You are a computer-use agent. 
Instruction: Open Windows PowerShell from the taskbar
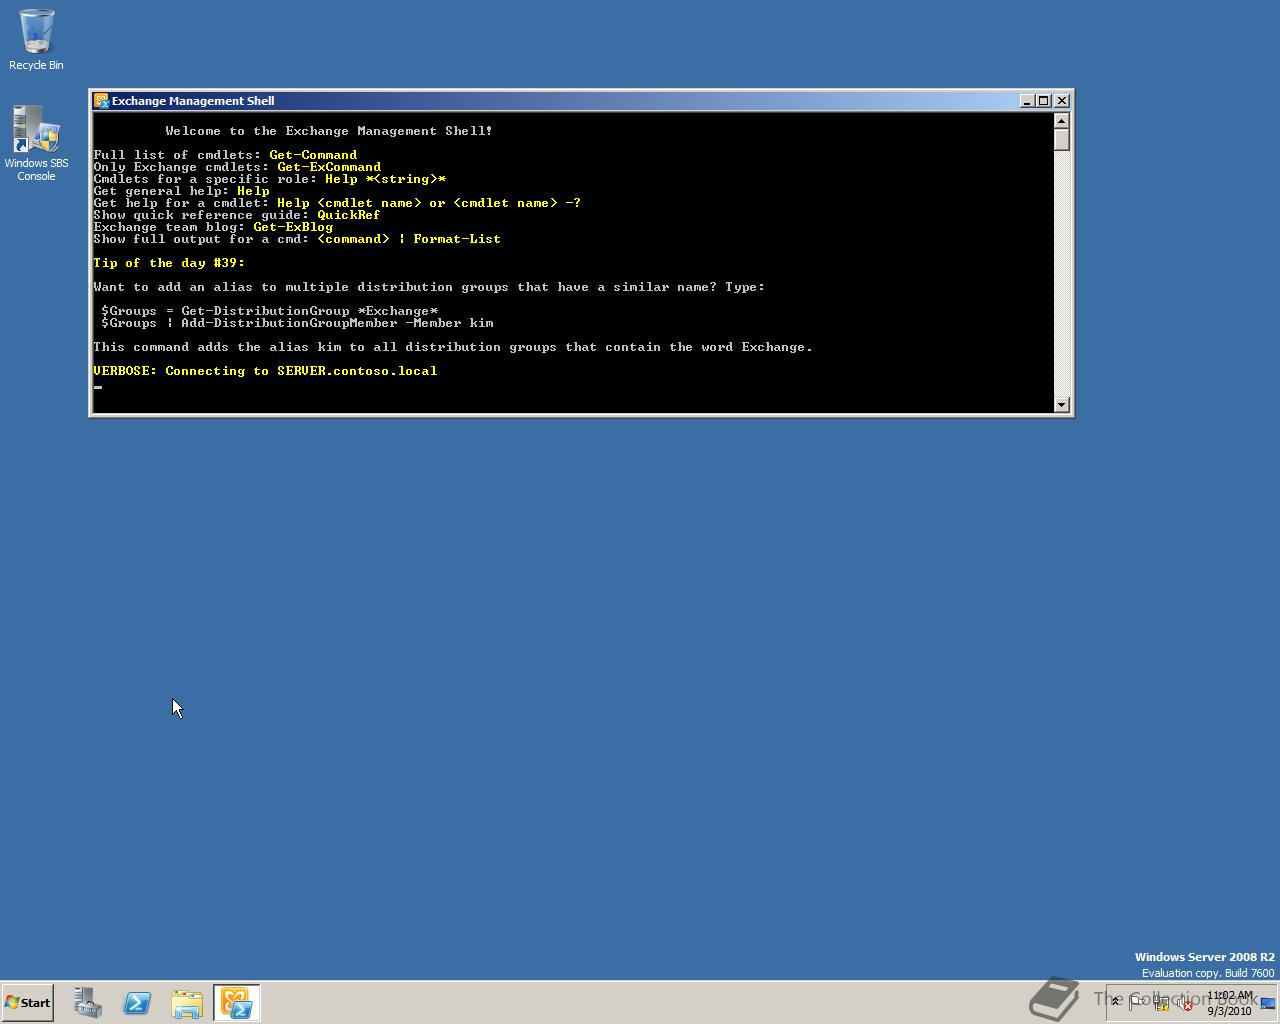pos(137,1003)
